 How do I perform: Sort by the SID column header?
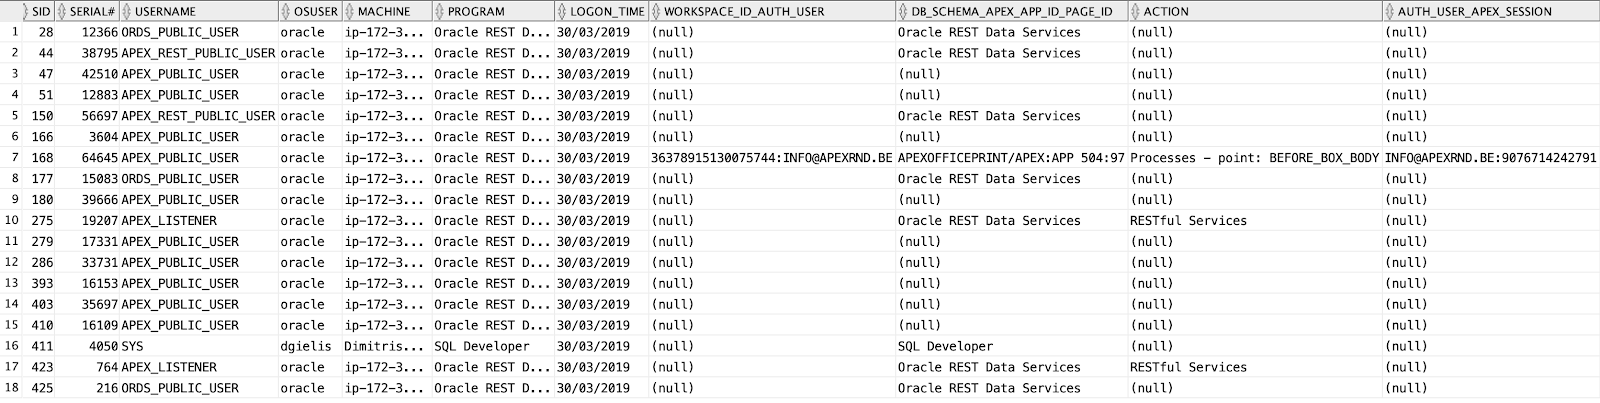point(41,11)
